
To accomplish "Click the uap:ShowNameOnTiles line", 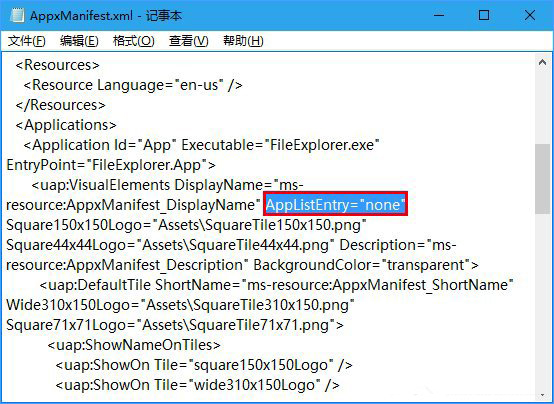I will point(134,345).
